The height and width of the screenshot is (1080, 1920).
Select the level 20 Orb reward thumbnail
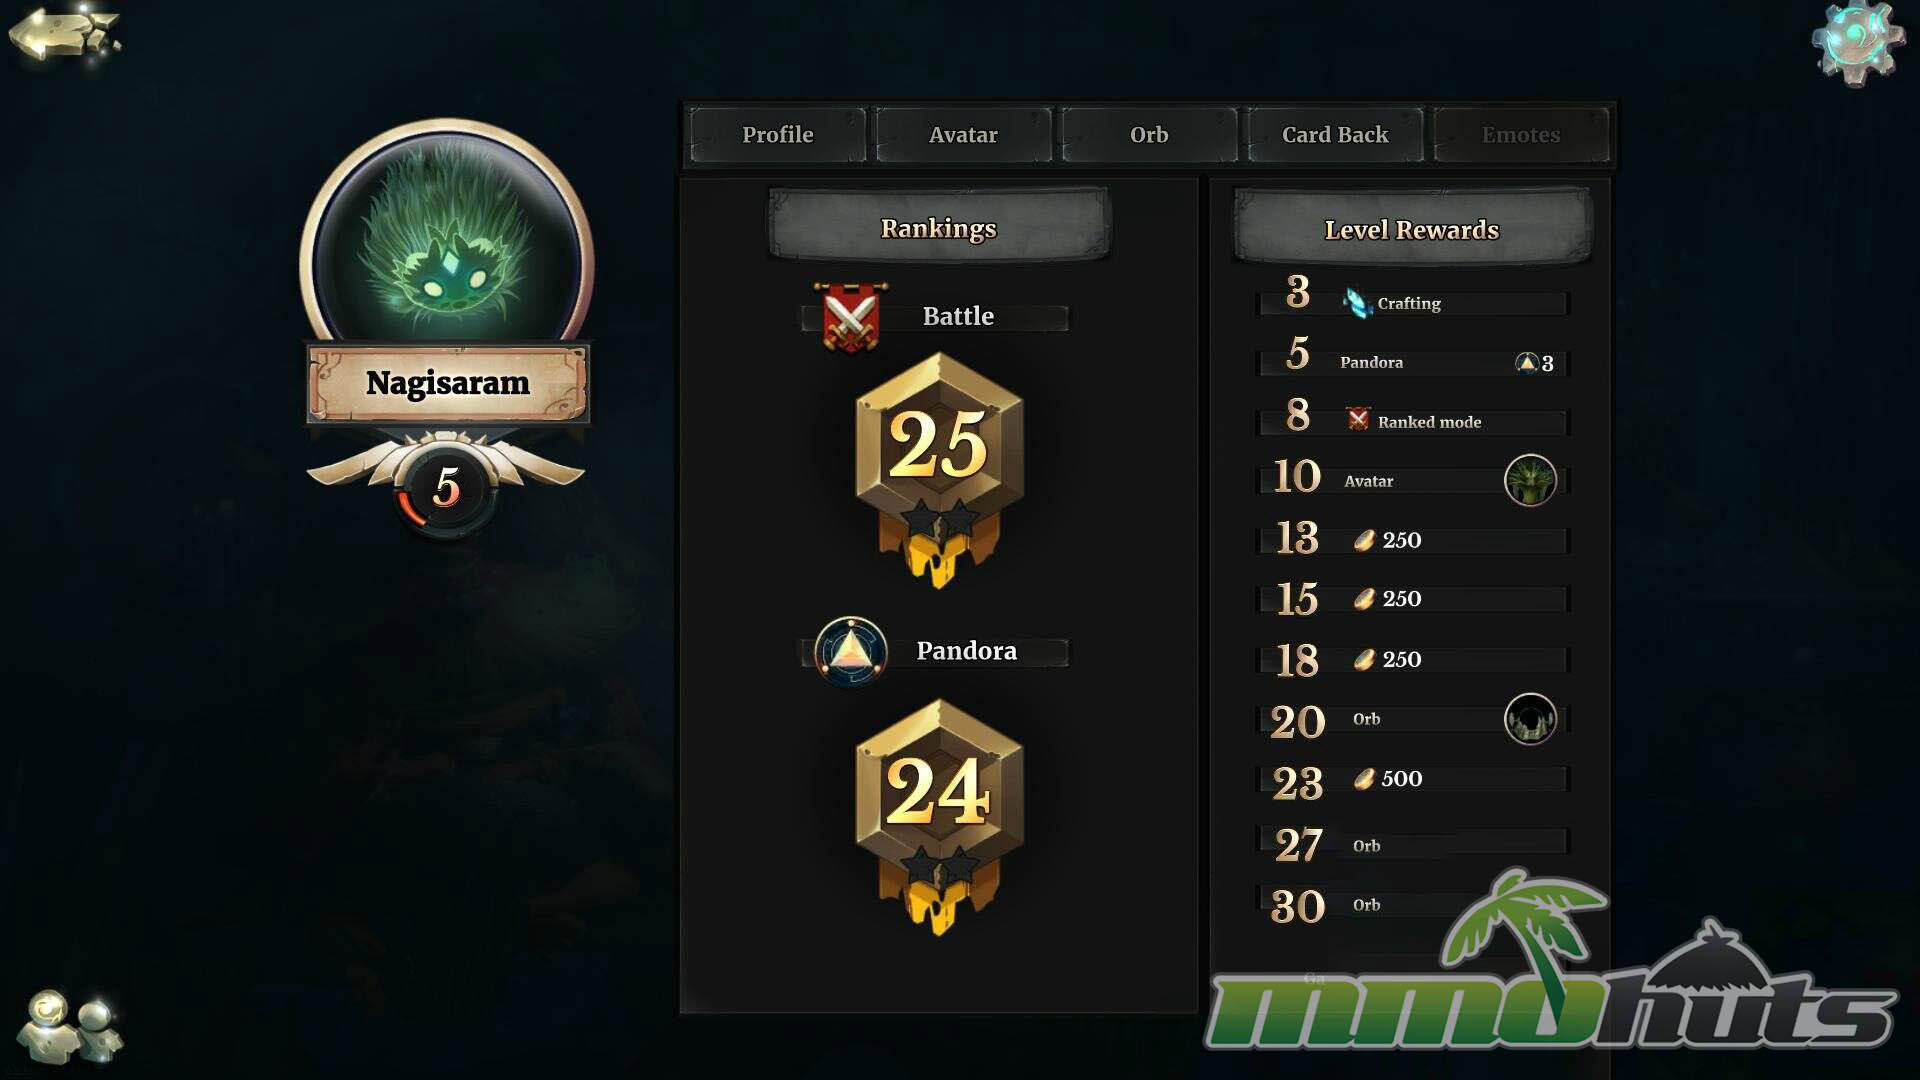pyautogui.click(x=1530, y=719)
